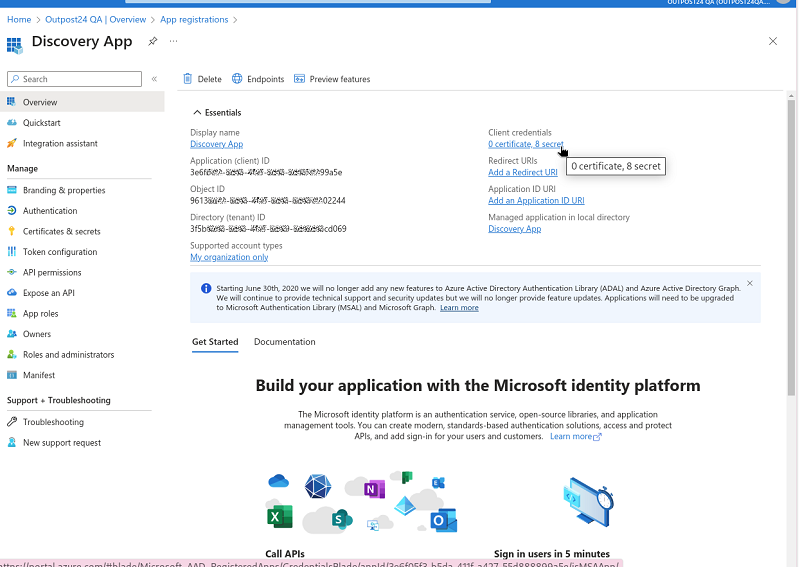The image size is (800, 567).
Task: Click the Delete trash icon in toolbar
Action: (x=188, y=79)
